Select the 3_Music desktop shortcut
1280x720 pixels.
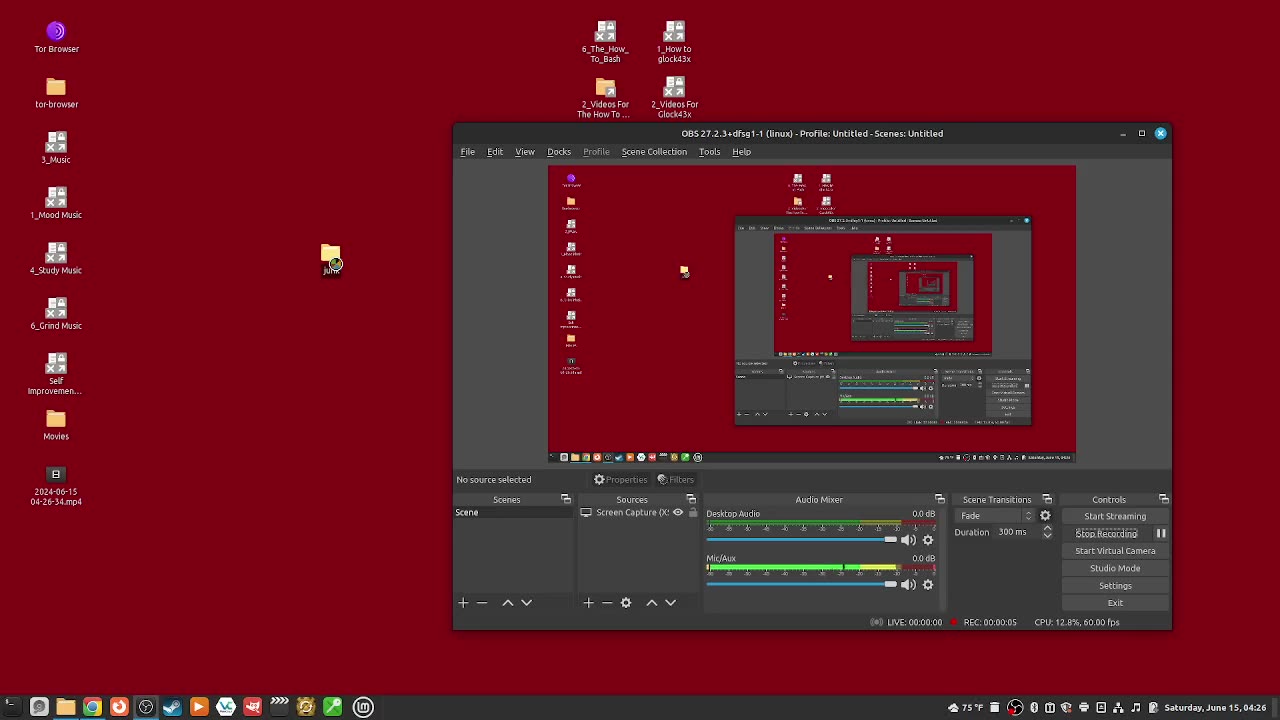click(56, 148)
